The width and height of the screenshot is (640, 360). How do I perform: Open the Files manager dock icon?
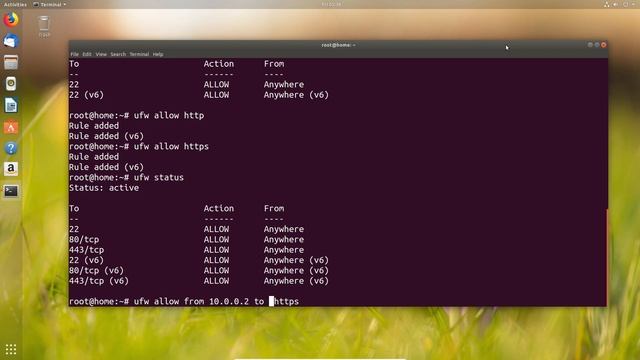coord(11,62)
